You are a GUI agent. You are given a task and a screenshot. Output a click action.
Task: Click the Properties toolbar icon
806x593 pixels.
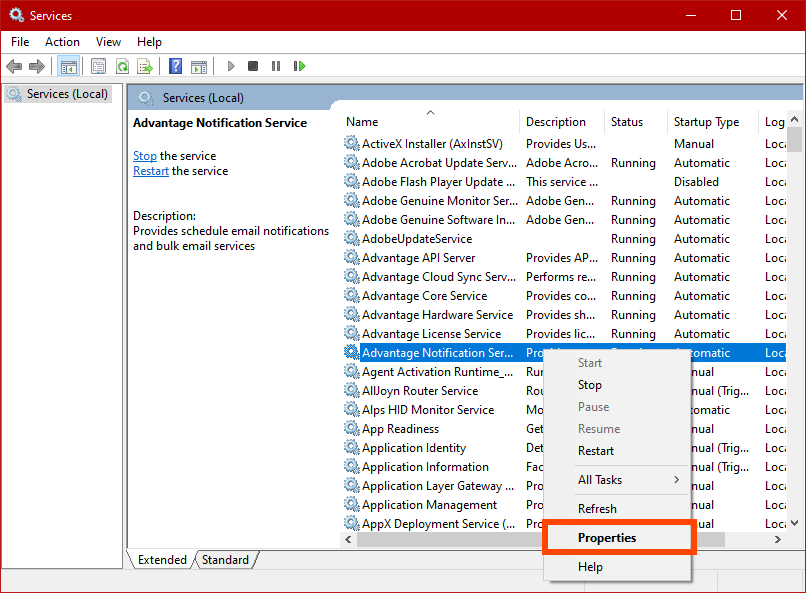pyautogui.click(x=98, y=66)
